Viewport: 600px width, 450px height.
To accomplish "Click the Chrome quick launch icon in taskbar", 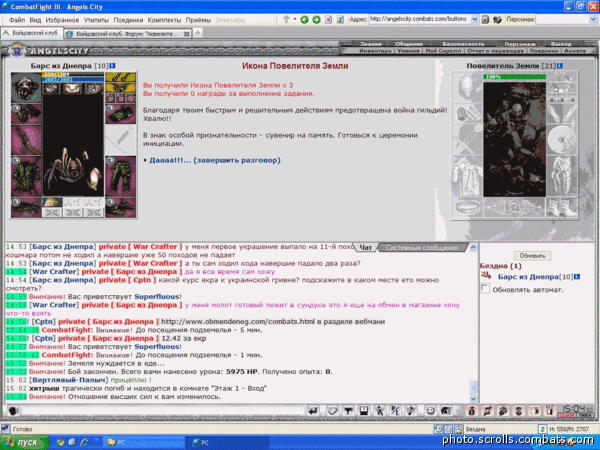I will pyautogui.click(x=60, y=443).
